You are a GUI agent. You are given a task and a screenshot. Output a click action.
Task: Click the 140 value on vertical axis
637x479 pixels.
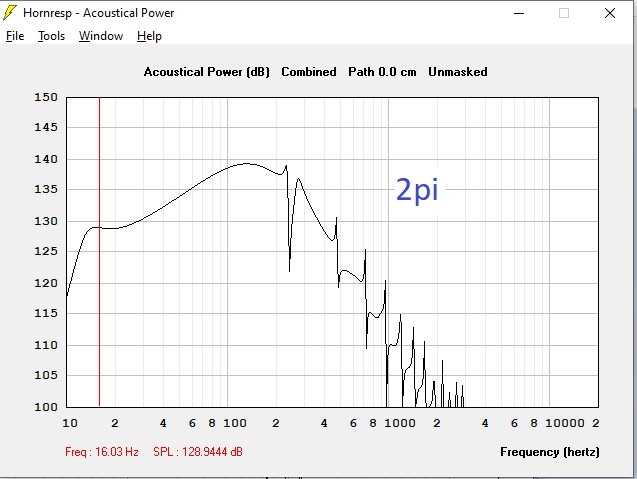pos(46,159)
